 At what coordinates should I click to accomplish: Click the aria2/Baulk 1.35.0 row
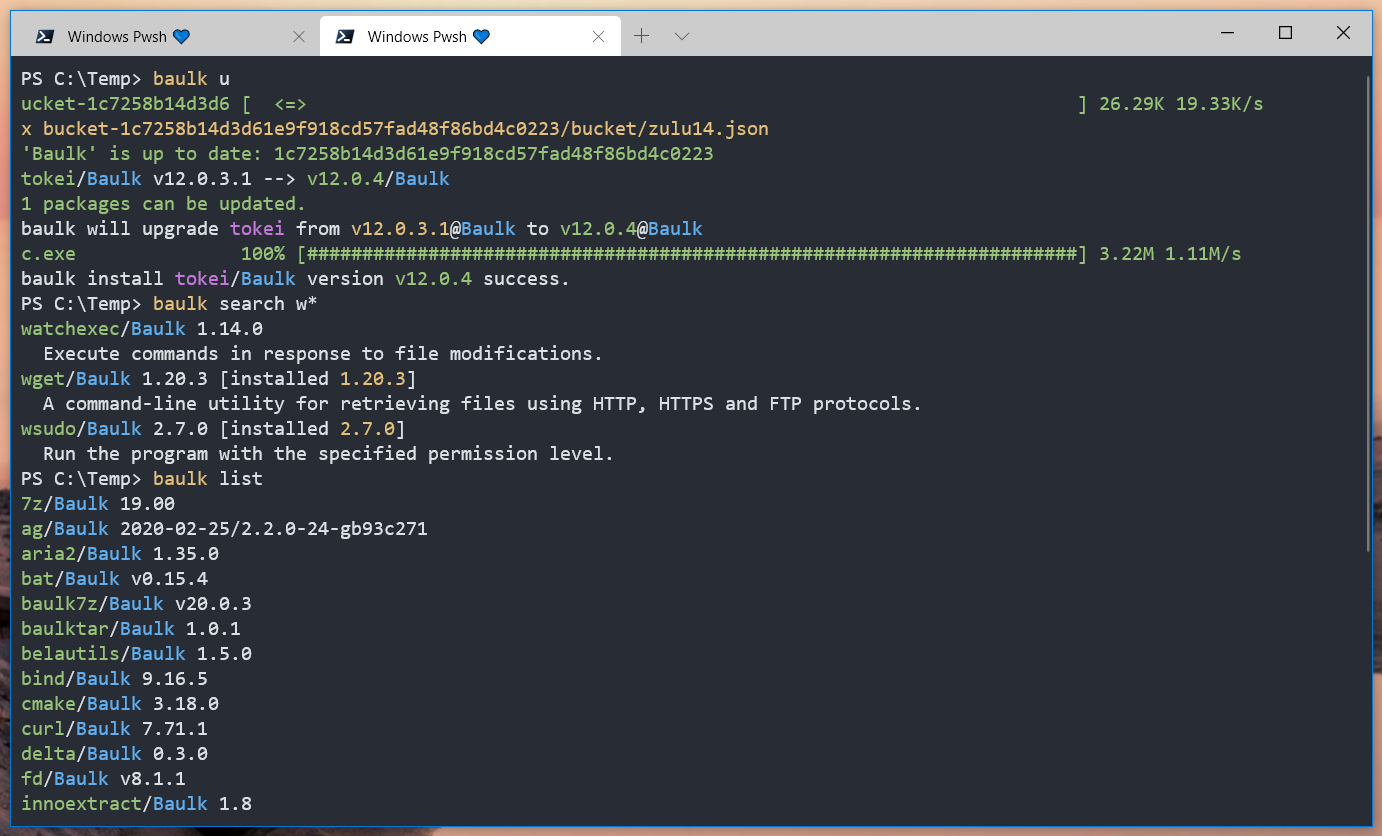click(120, 554)
